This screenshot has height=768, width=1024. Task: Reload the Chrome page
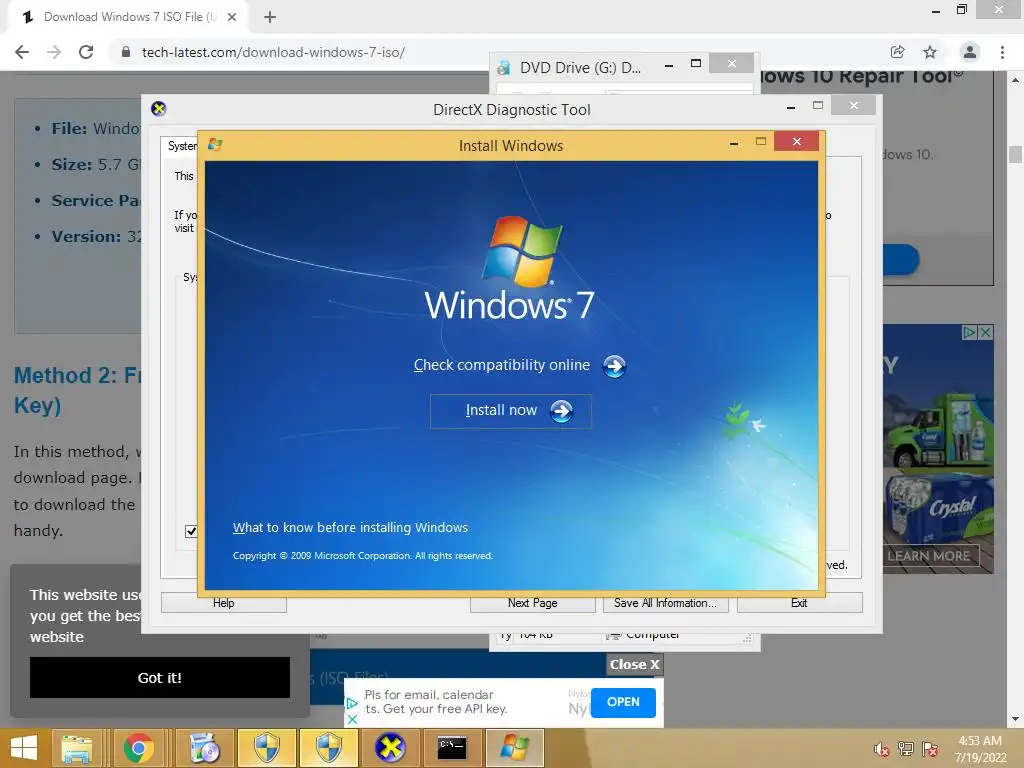(x=86, y=52)
